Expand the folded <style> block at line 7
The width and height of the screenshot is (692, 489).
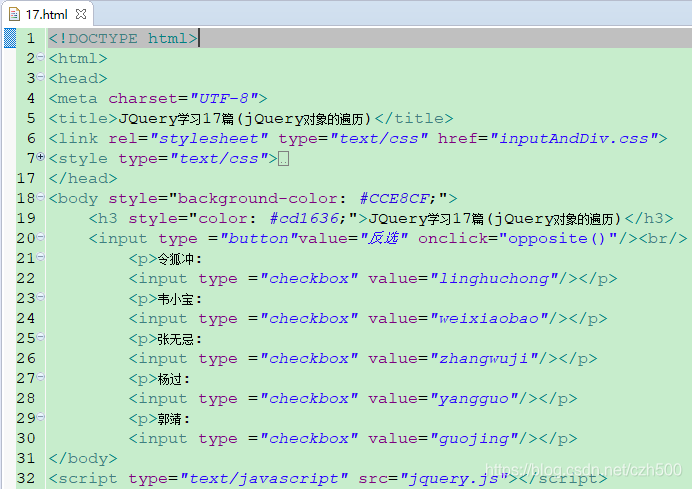(x=41, y=156)
